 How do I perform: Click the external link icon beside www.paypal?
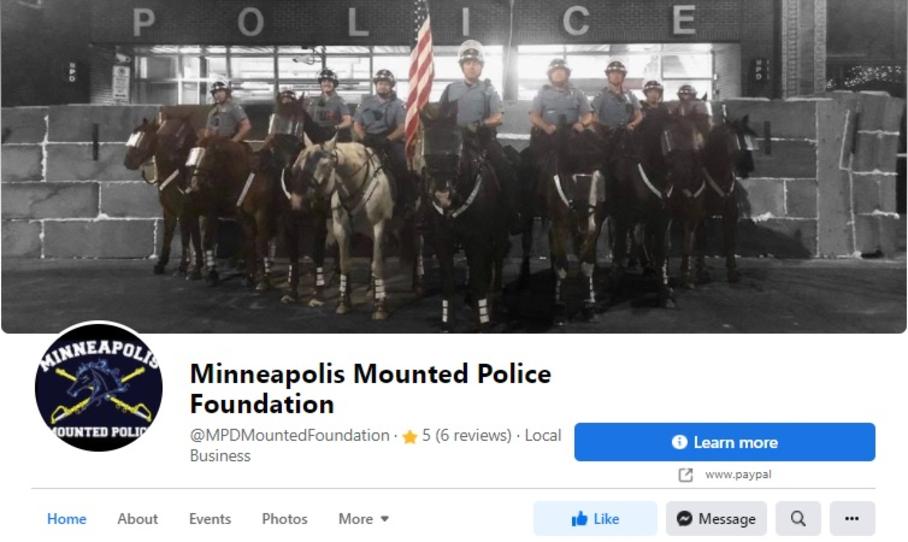686,475
